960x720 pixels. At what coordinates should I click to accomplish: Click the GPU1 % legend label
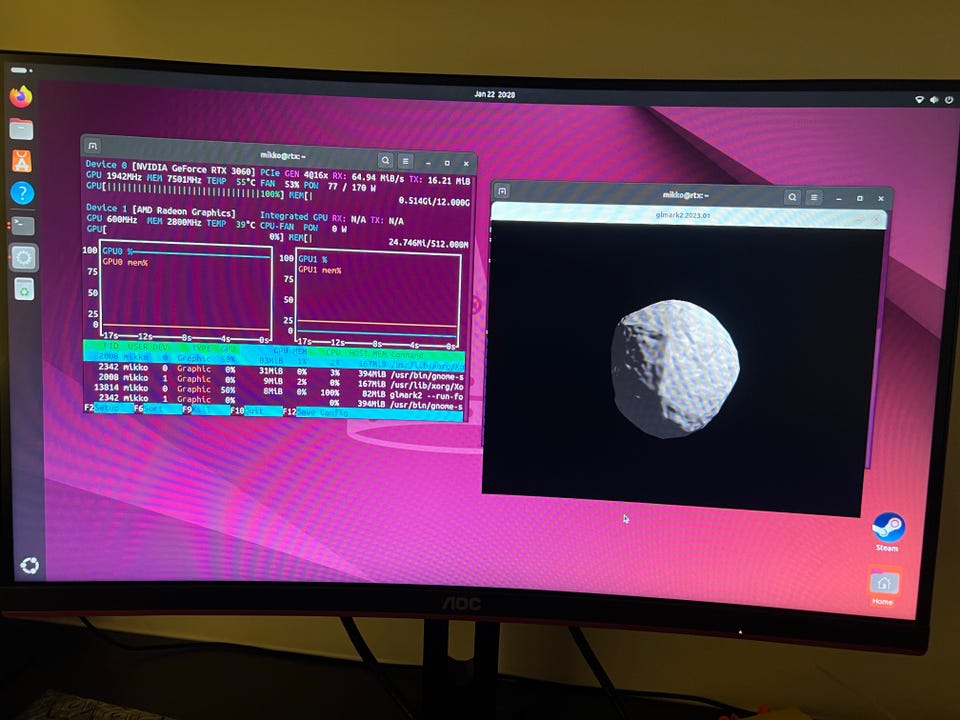tap(313, 259)
